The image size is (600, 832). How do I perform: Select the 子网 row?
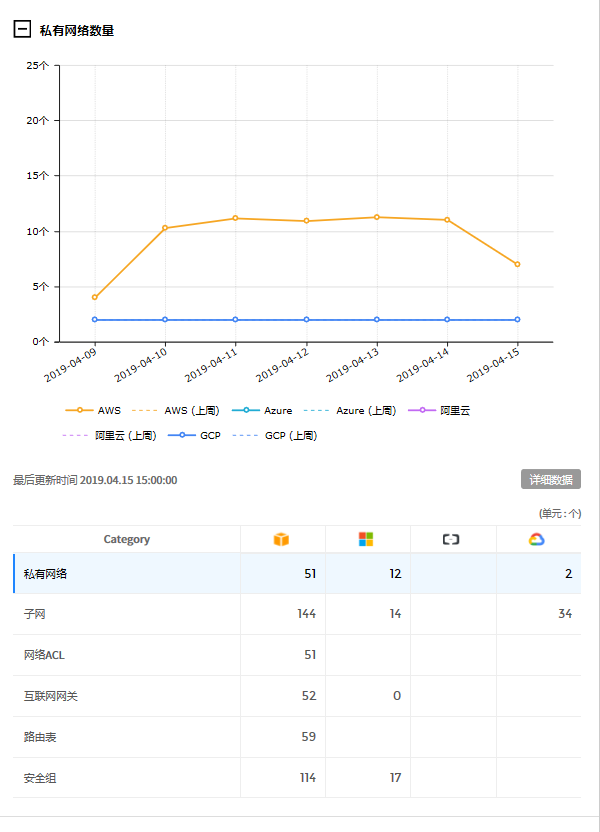127,614
